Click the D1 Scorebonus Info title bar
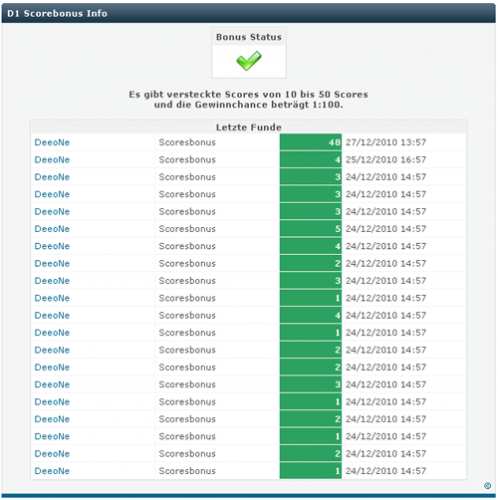The height and width of the screenshot is (500, 498). pyautogui.click(x=249, y=13)
